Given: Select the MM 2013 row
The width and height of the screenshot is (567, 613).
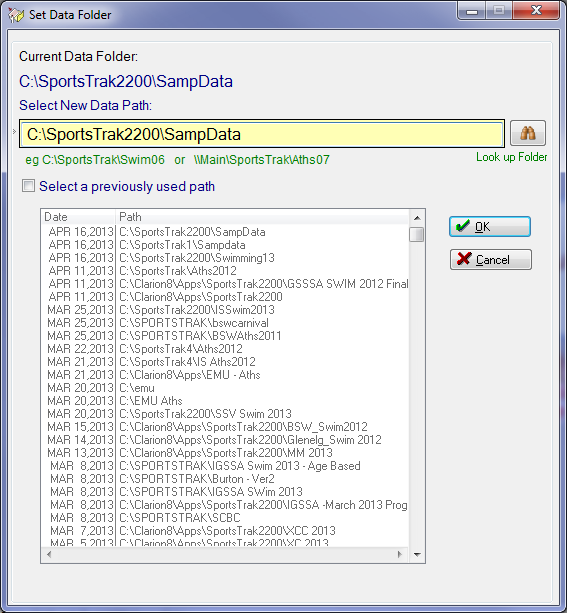Looking at the screenshot, I should (x=225, y=452).
